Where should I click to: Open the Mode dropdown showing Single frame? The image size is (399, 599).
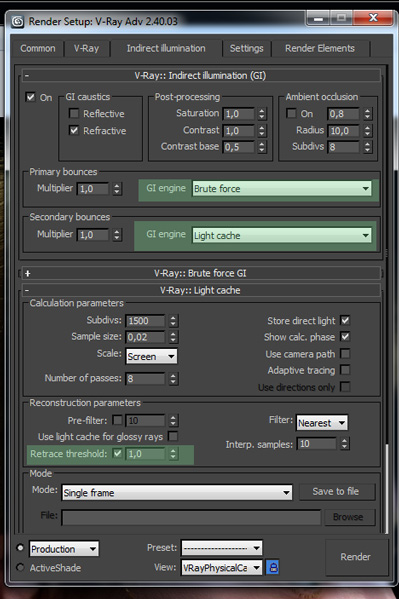click(x=177, y=493)
